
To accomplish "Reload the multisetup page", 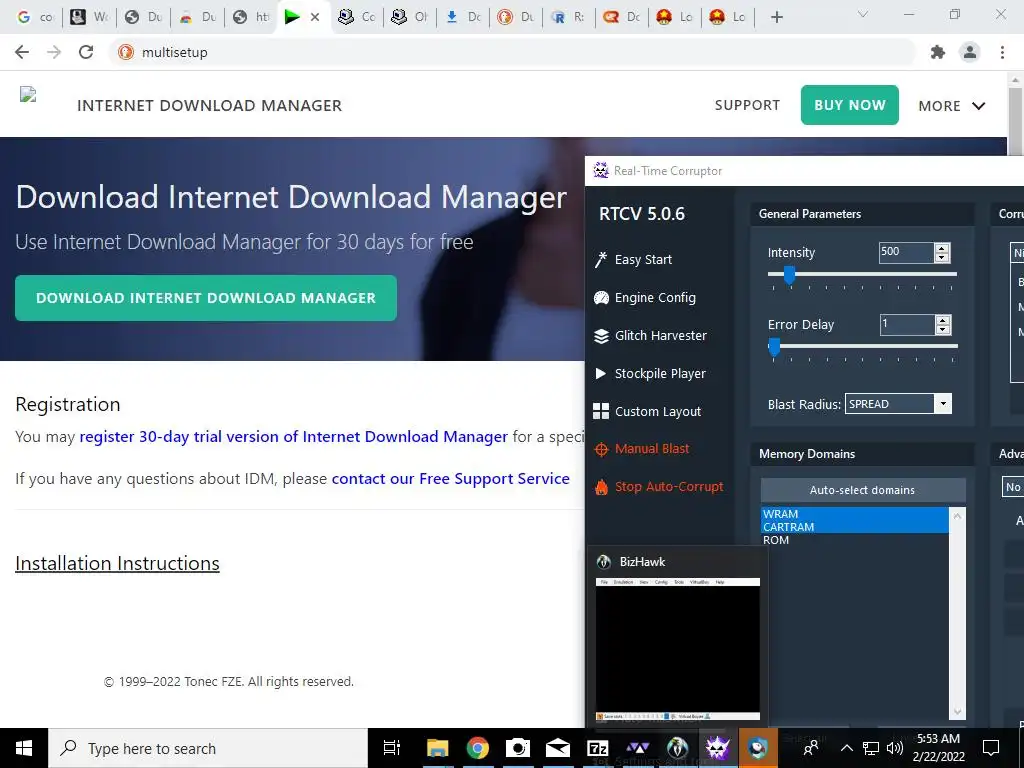I will click(86, 52).
